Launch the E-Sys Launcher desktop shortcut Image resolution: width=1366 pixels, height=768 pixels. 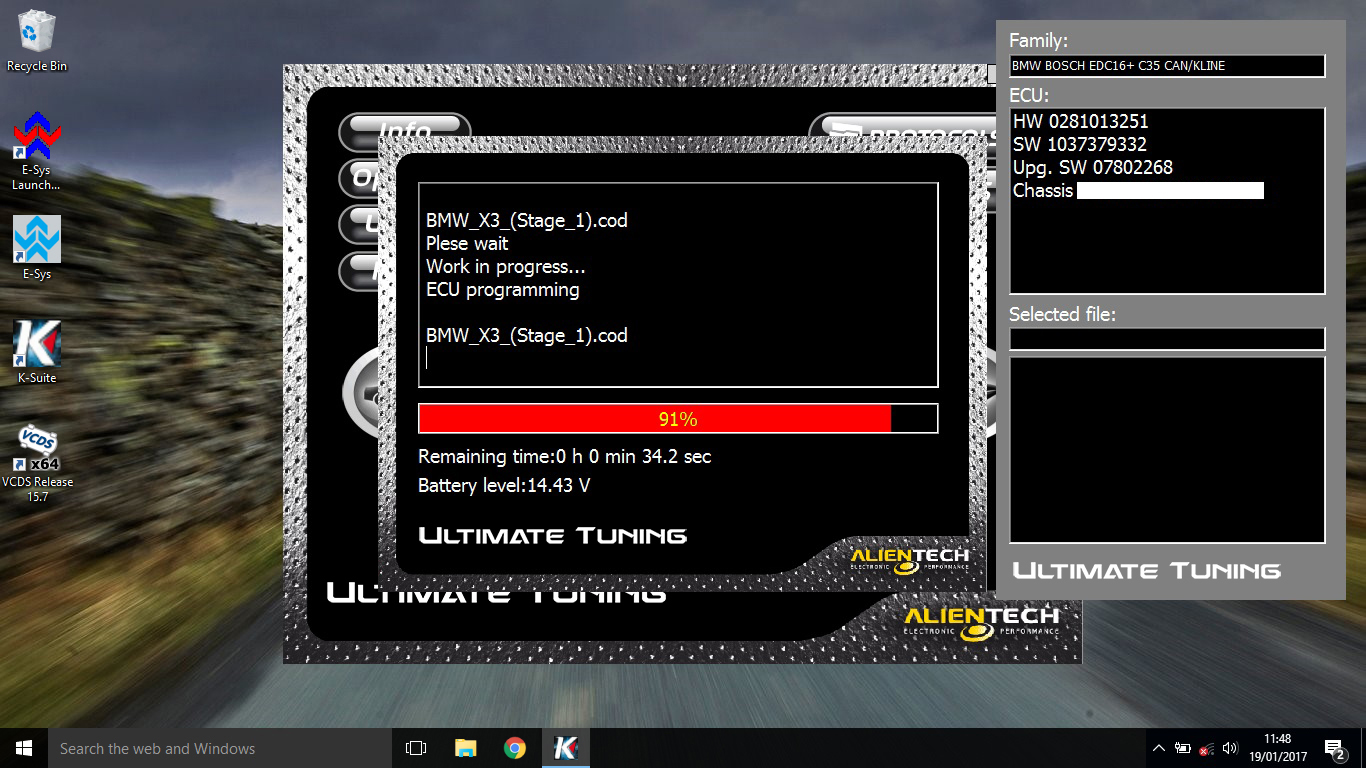(x=37, y=148)
